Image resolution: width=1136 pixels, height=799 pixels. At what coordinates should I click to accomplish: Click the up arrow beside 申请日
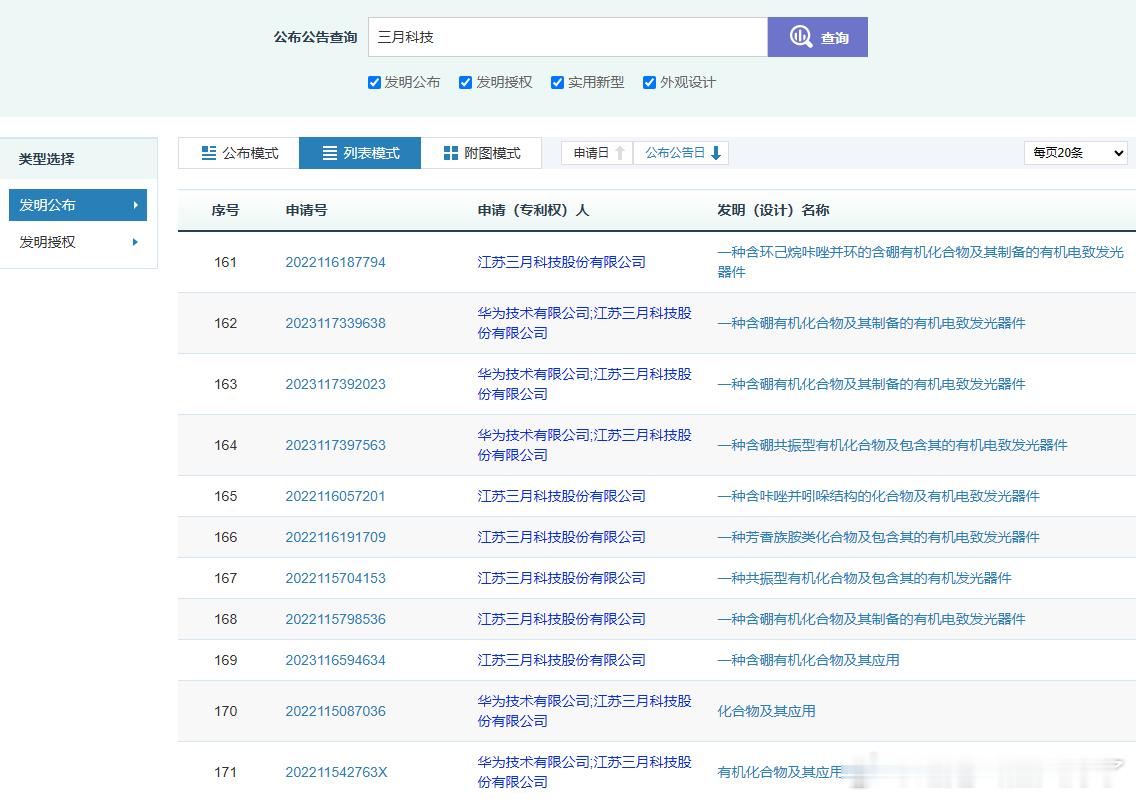tap(620, 153)
